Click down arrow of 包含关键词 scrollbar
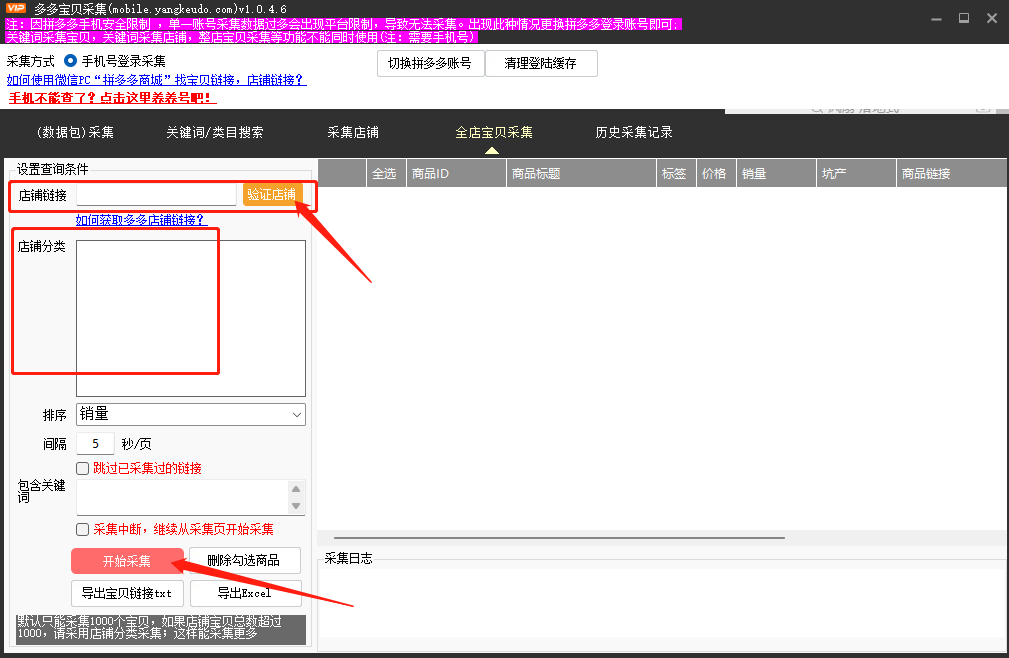This screenshot has width=1009, height=658. click(x=296, y=506)
